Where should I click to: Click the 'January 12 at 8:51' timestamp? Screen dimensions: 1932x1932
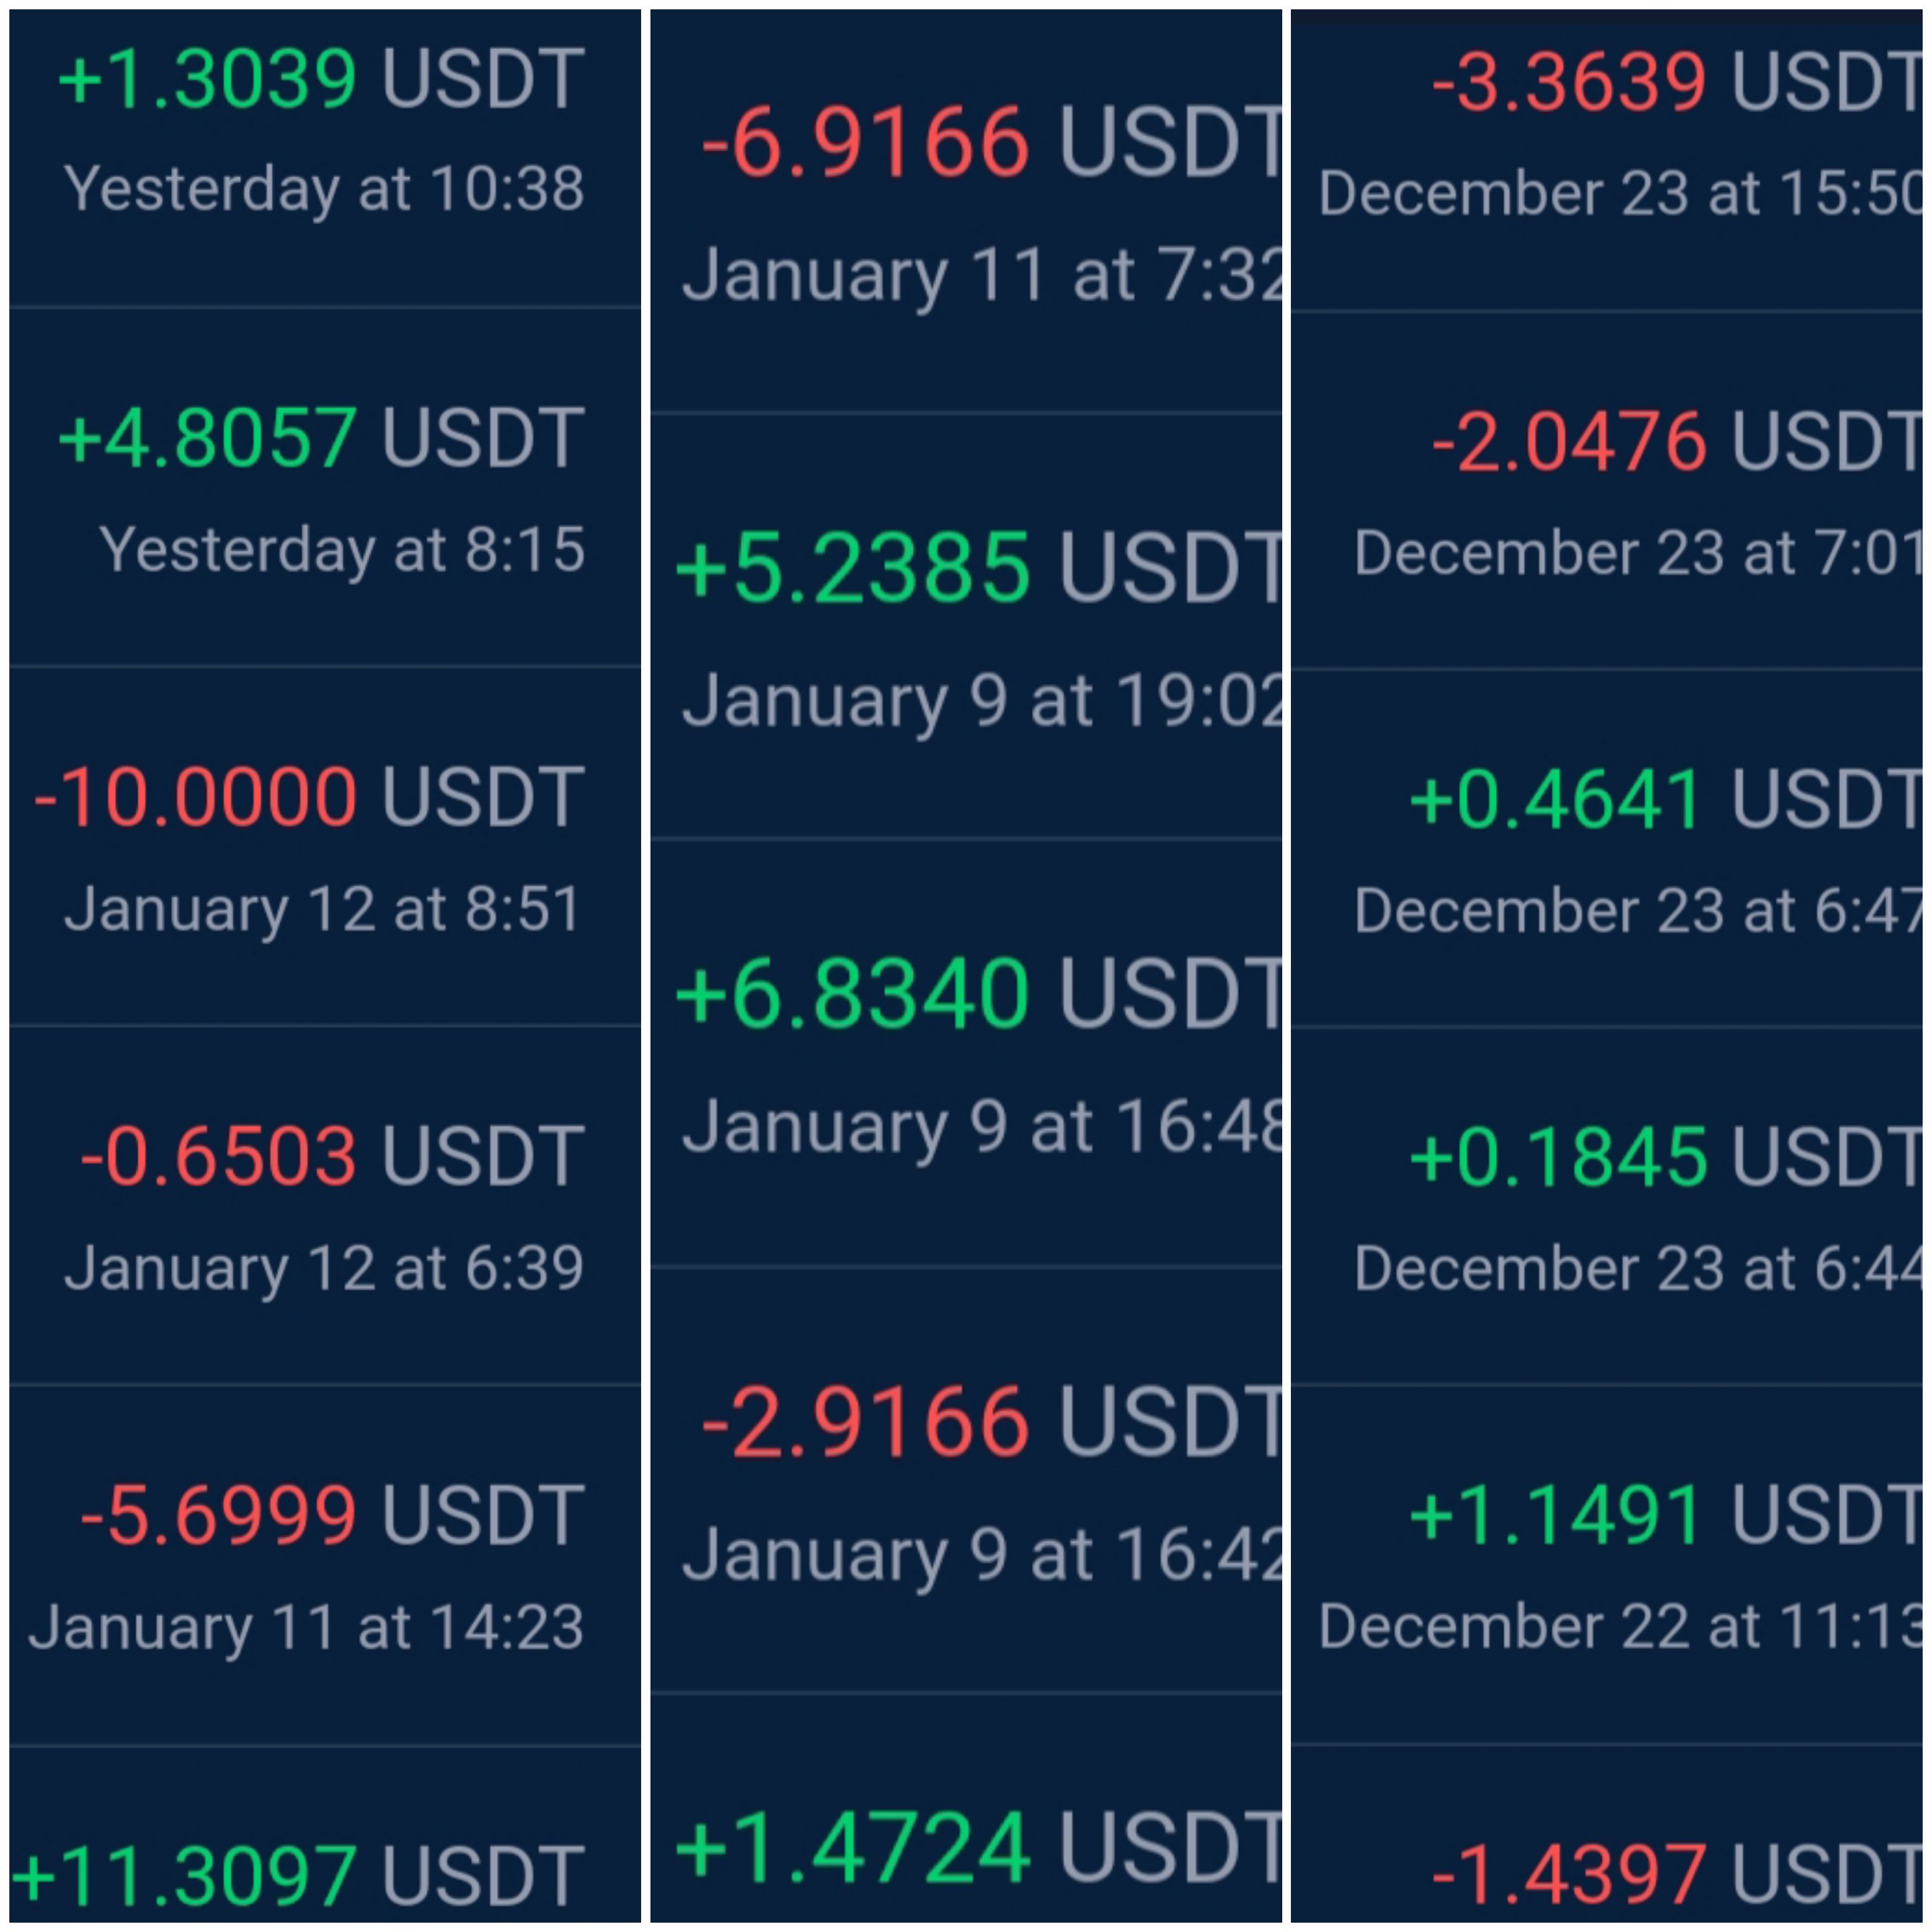pyautogui.click(x=323, y=909)
